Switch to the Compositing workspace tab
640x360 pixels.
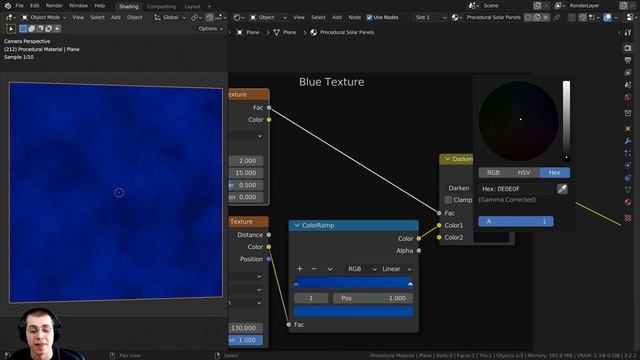[x=161, y=7]
